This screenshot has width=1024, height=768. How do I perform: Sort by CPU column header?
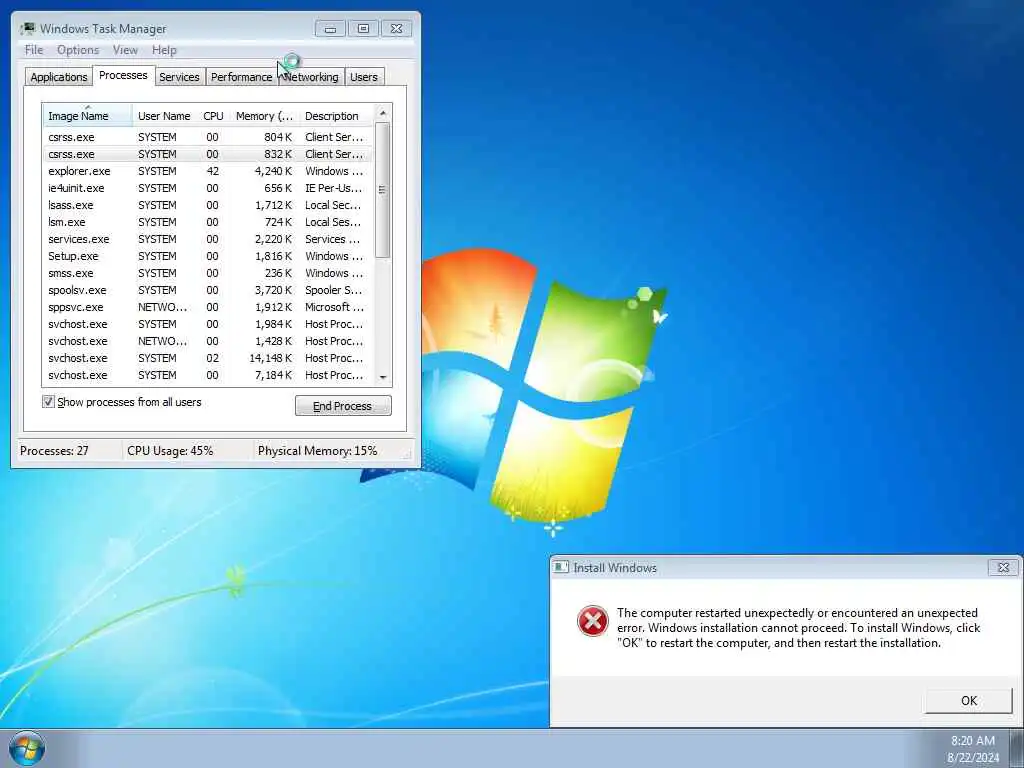(214, 116)
